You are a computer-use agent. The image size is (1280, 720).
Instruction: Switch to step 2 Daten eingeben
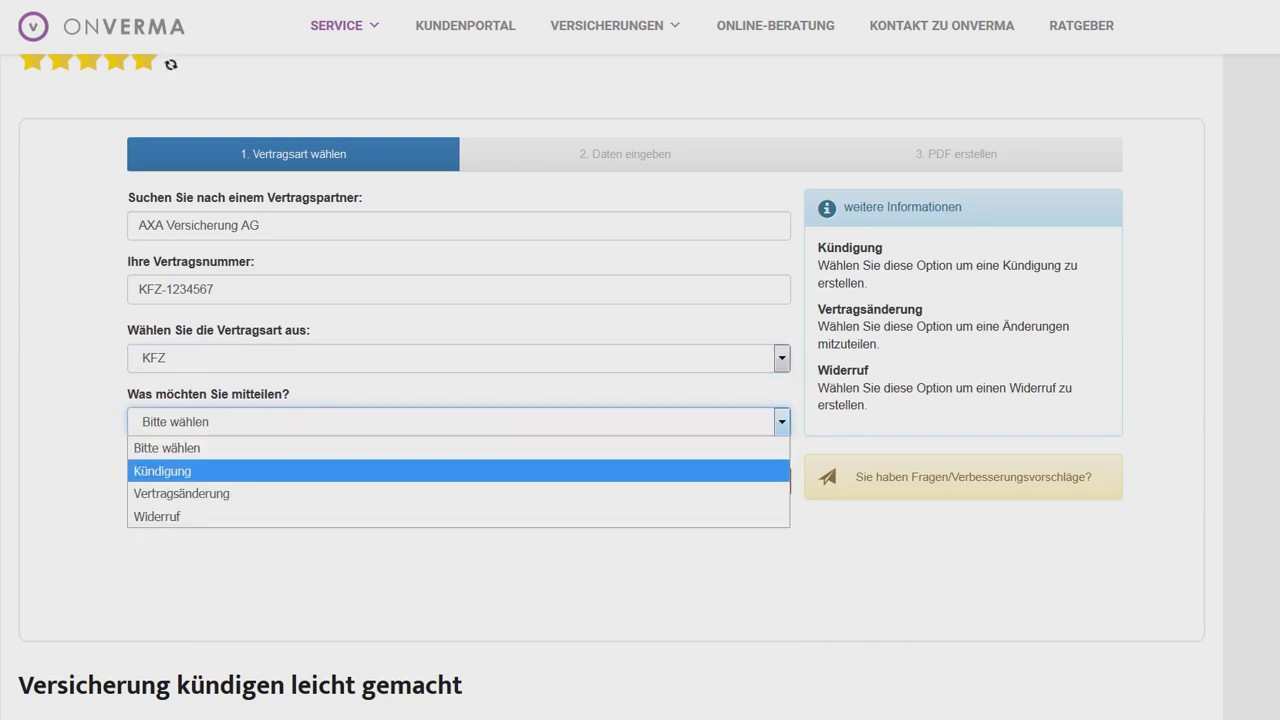625,154
